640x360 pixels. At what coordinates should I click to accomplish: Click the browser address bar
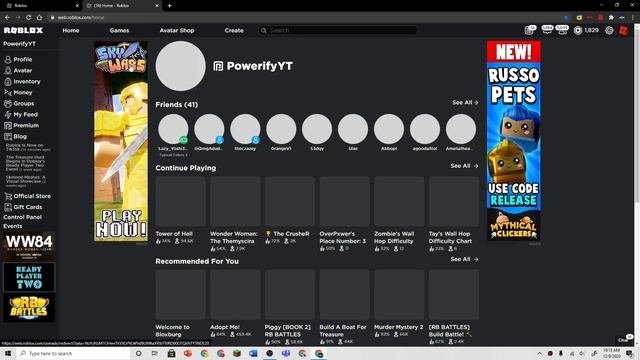pos(306,18)
